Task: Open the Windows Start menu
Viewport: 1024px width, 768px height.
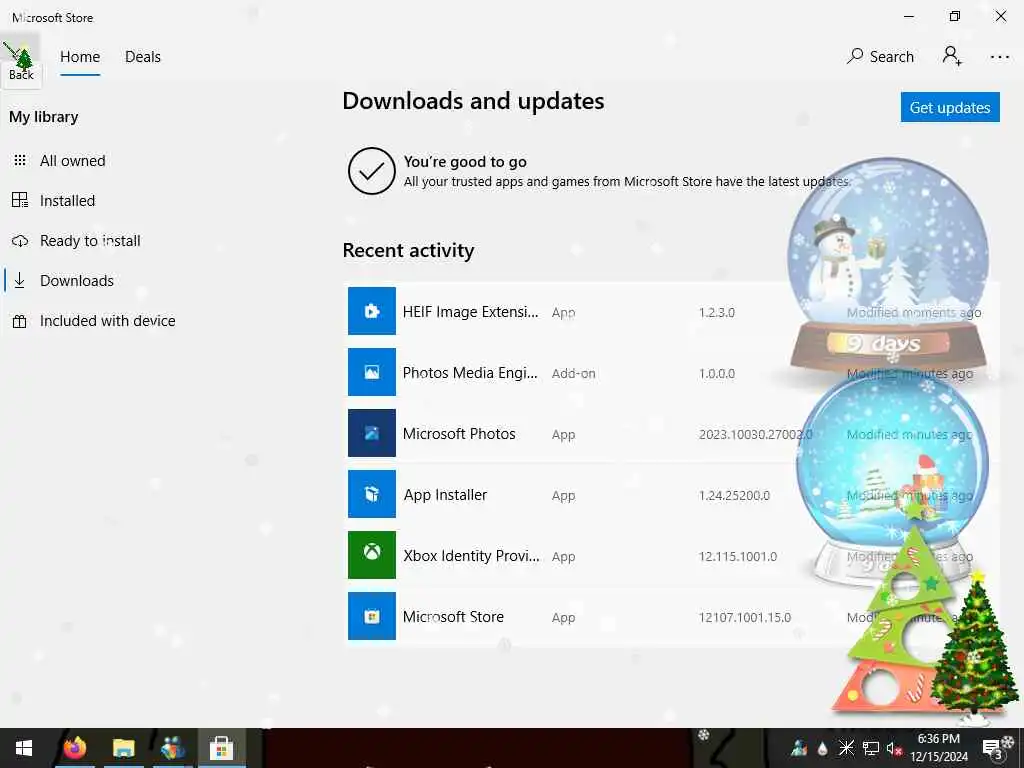Action: tap(24, 748)
